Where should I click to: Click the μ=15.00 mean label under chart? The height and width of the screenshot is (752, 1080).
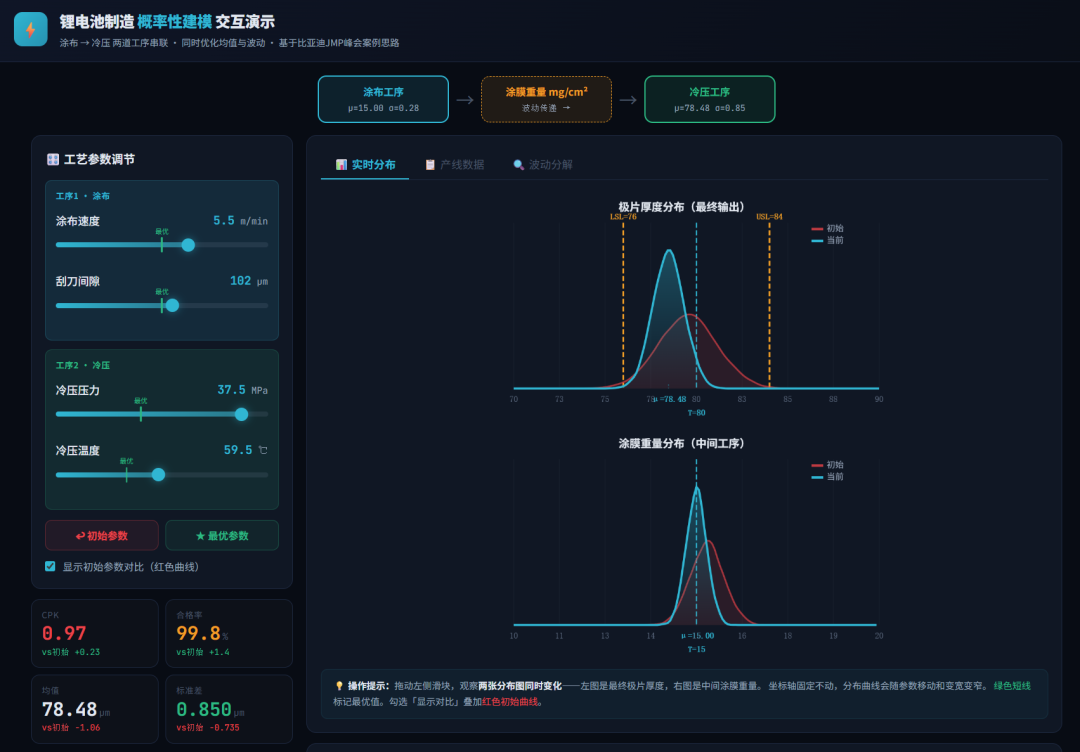pos(697,636)
